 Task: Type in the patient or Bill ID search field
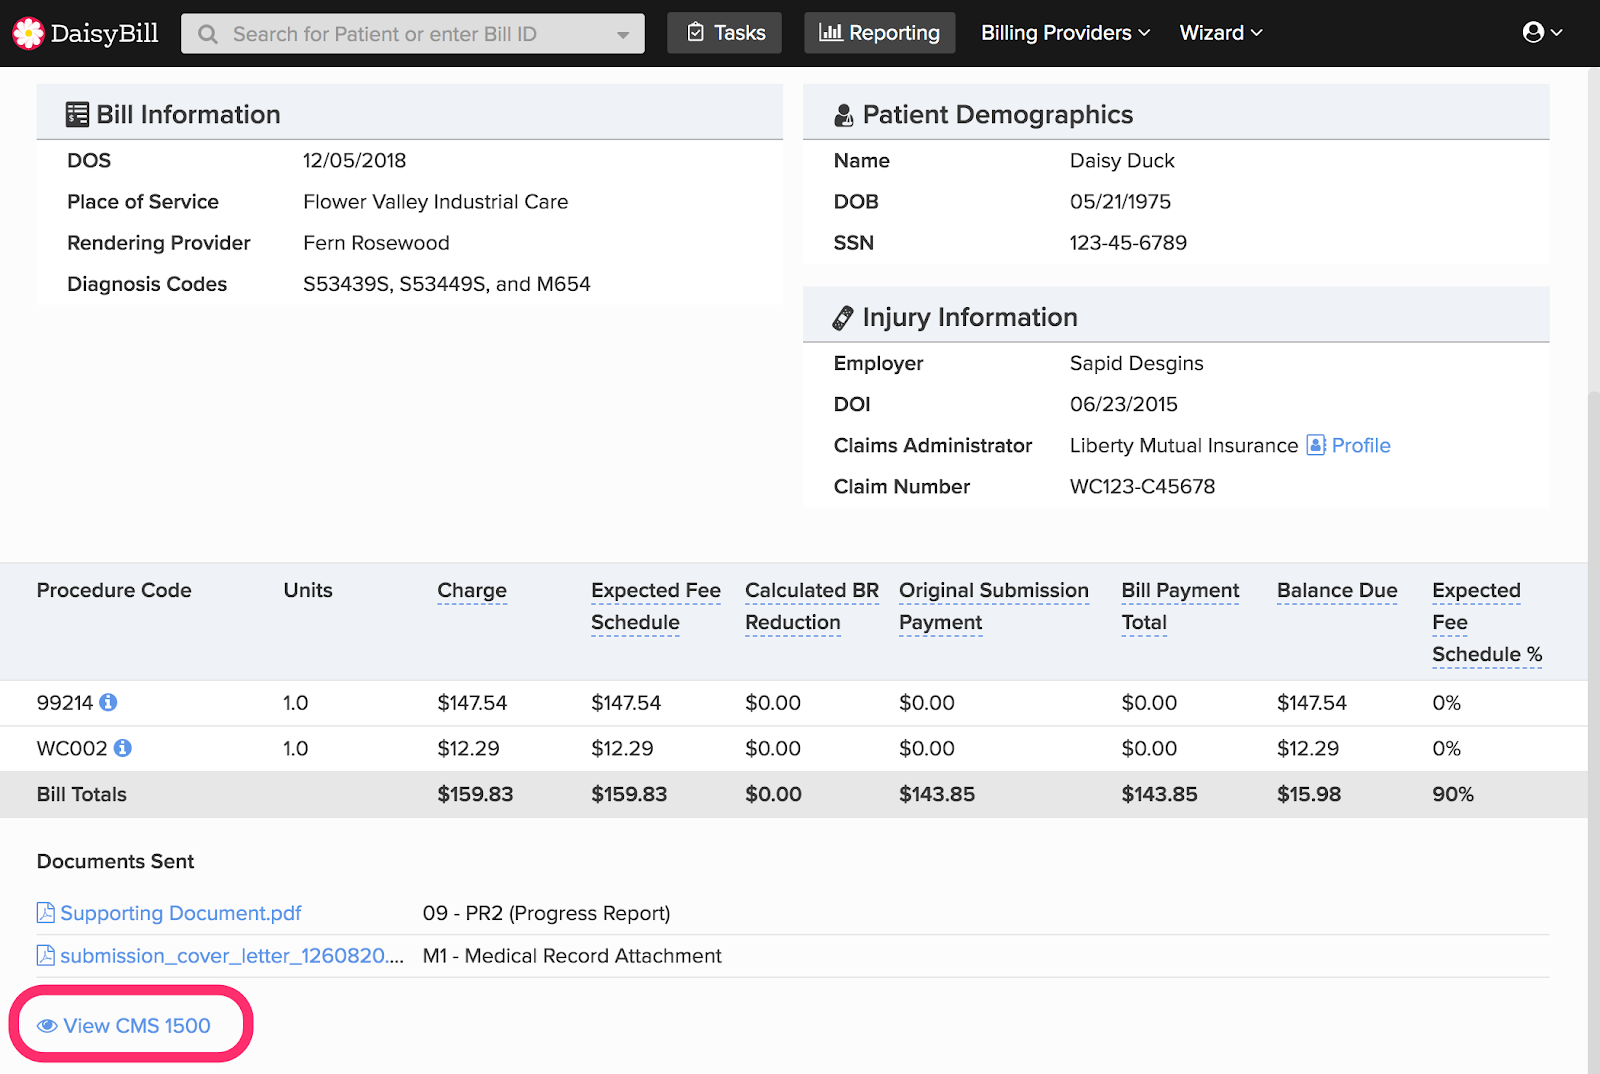click(x=400, y=34)
